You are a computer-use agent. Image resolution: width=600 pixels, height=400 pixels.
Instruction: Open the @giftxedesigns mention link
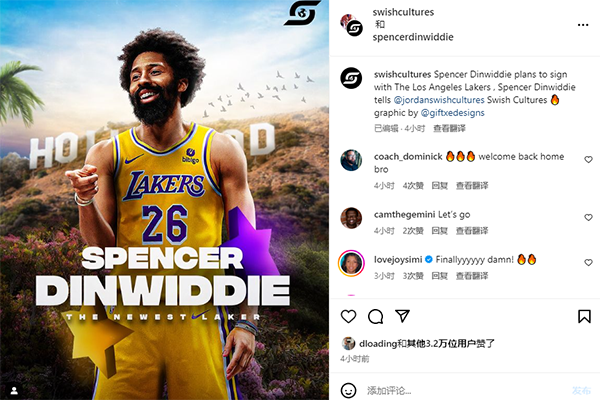[452, 113]
